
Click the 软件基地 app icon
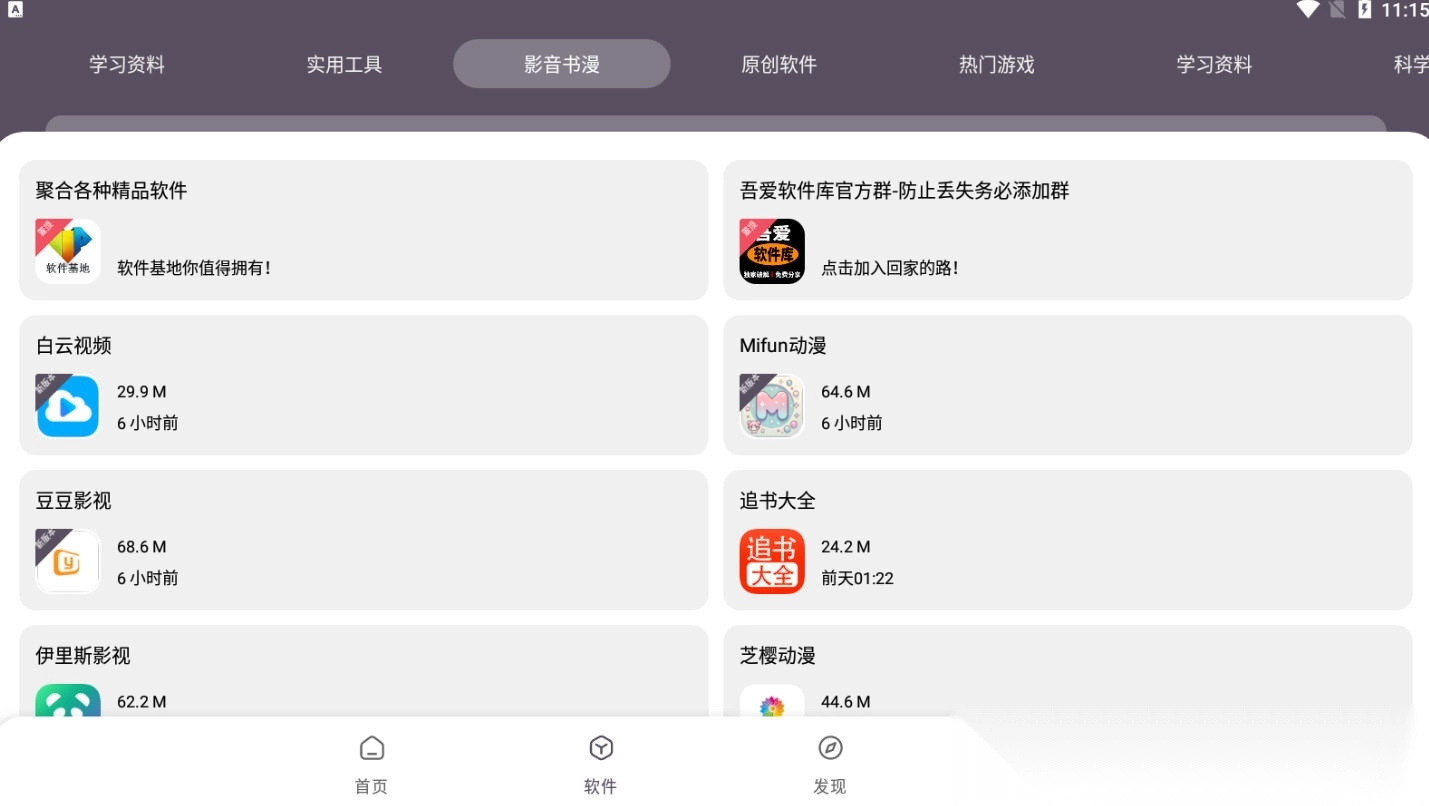click(66, 250)
